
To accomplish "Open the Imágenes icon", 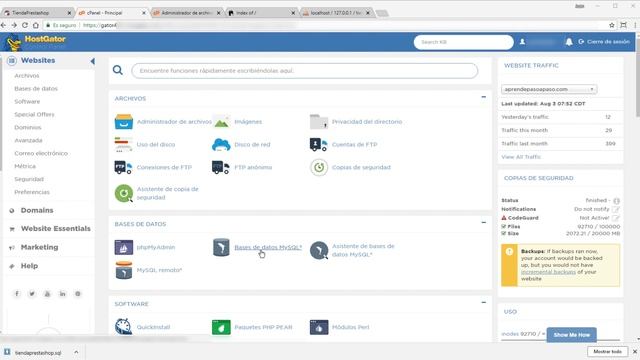I will click(x=221, y=122).
